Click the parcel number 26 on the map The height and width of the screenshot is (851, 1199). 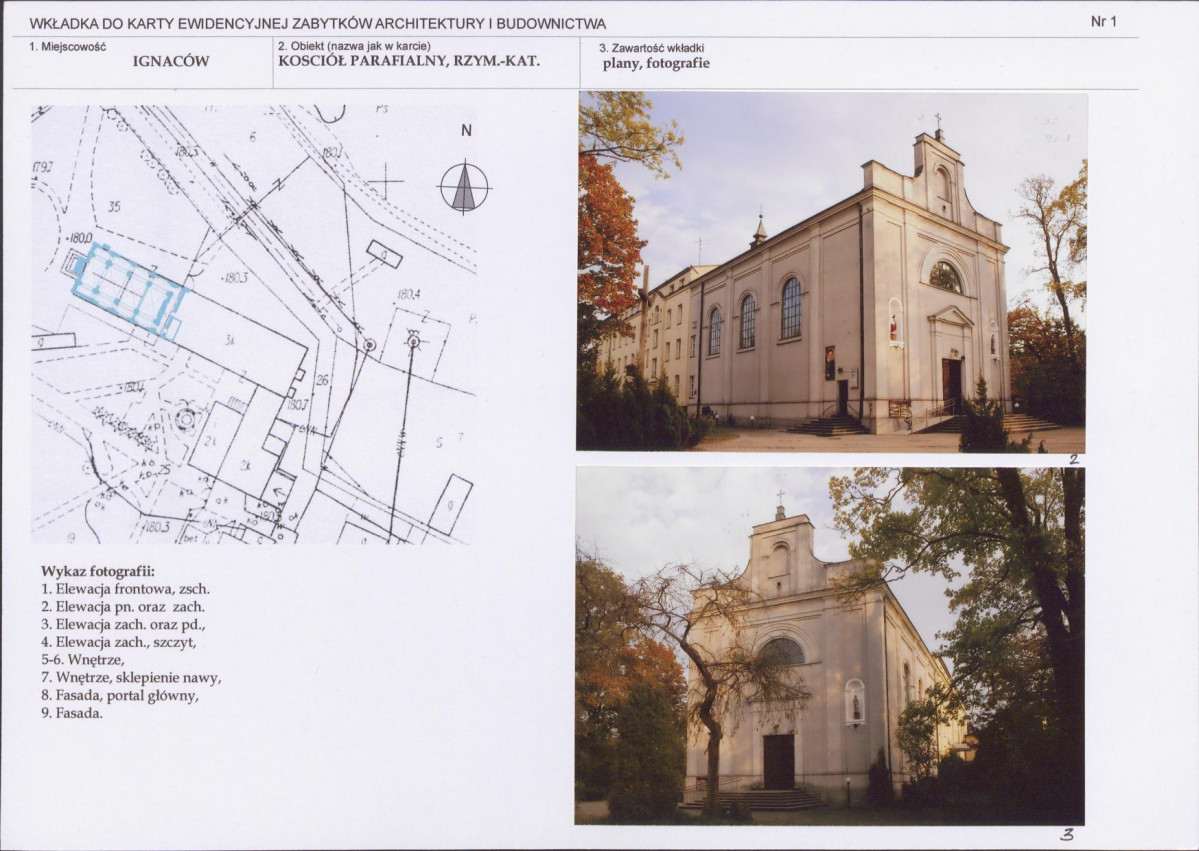click(x=321, y=380)
